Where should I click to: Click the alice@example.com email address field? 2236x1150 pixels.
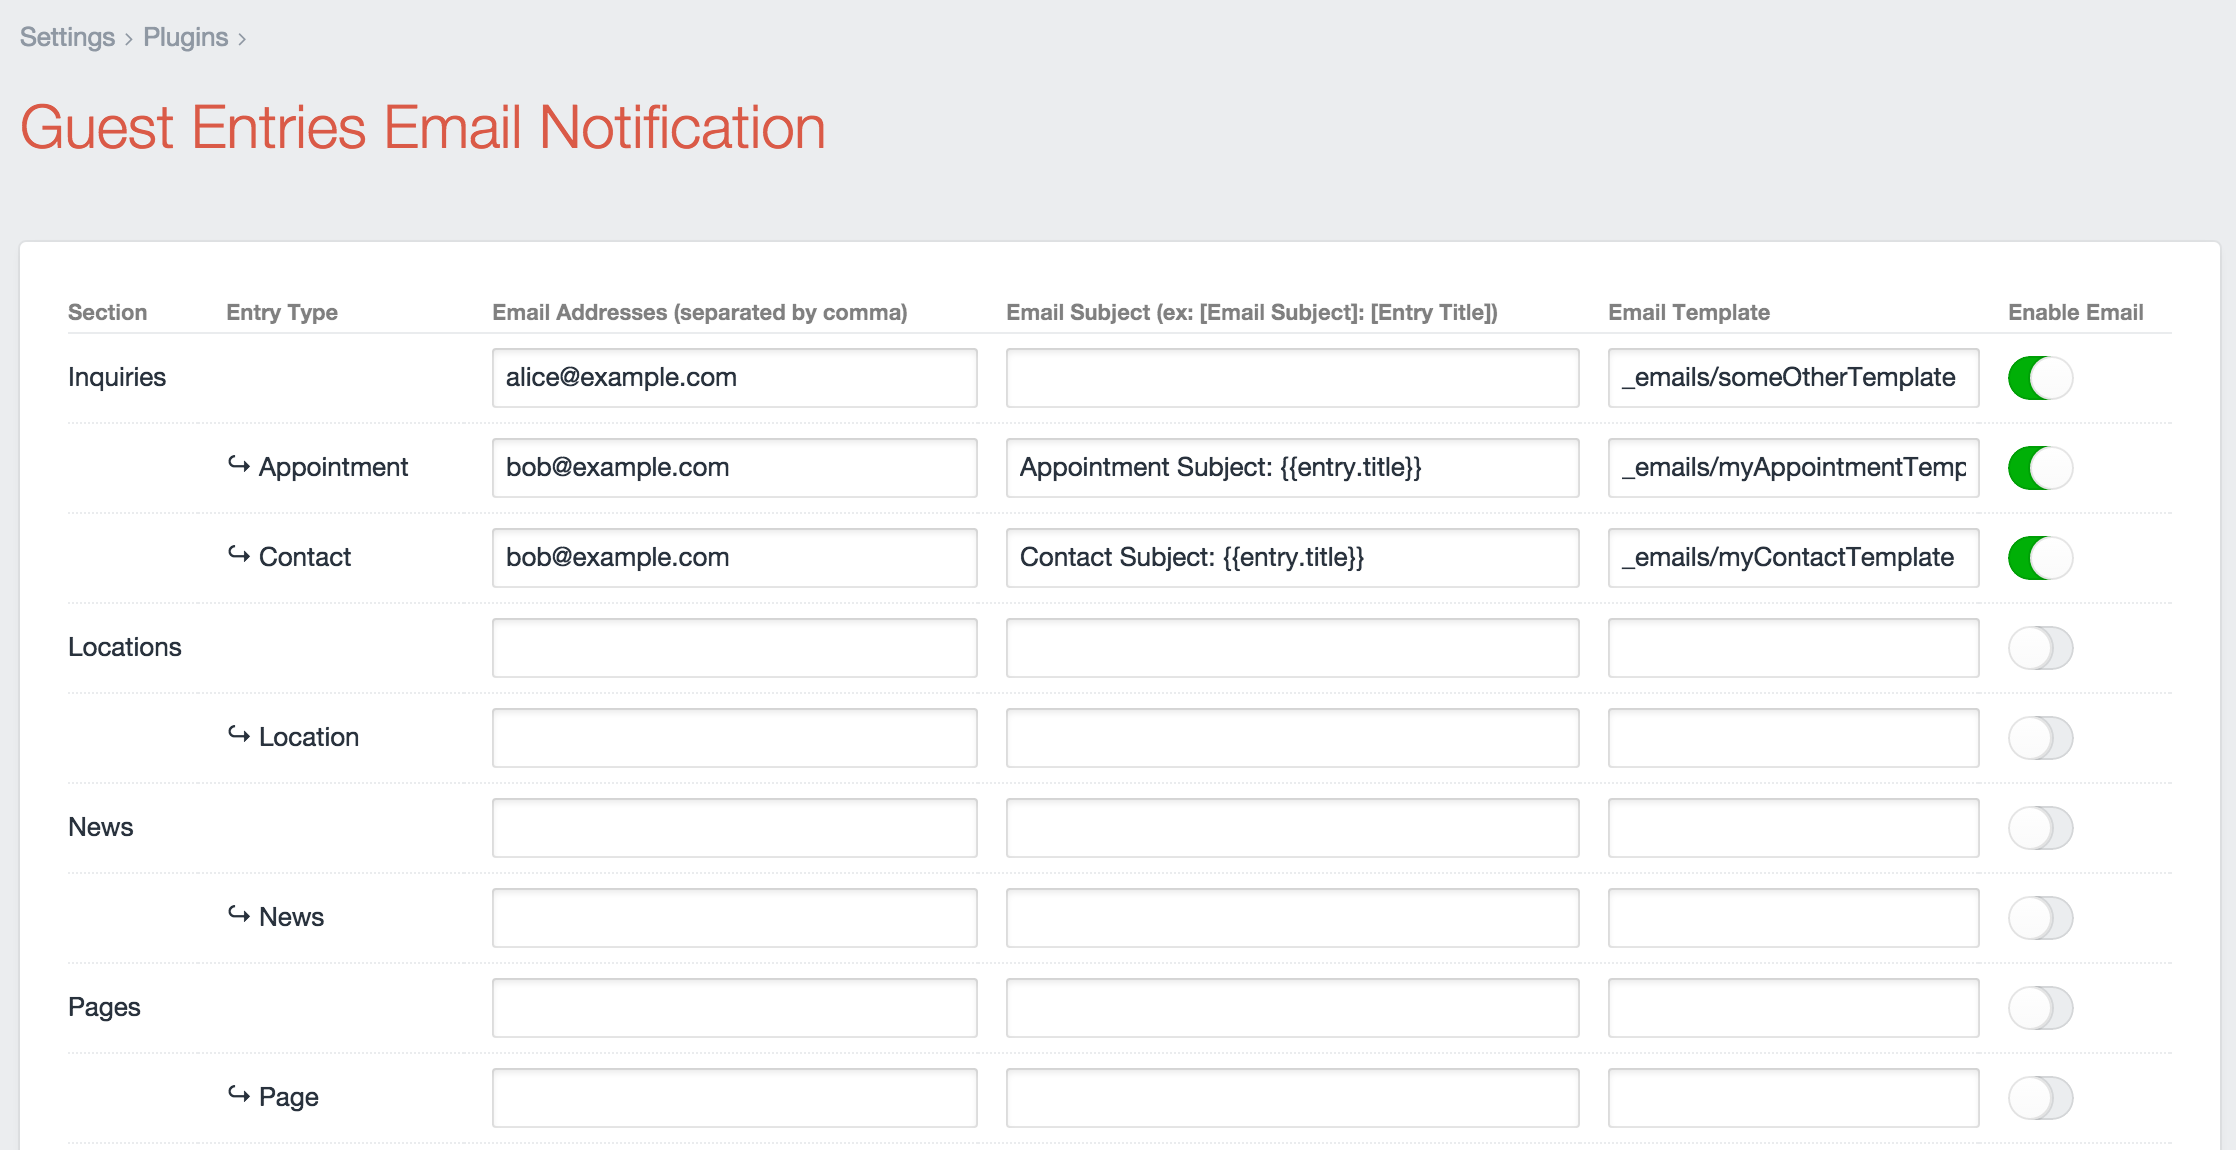coord(734,378)
